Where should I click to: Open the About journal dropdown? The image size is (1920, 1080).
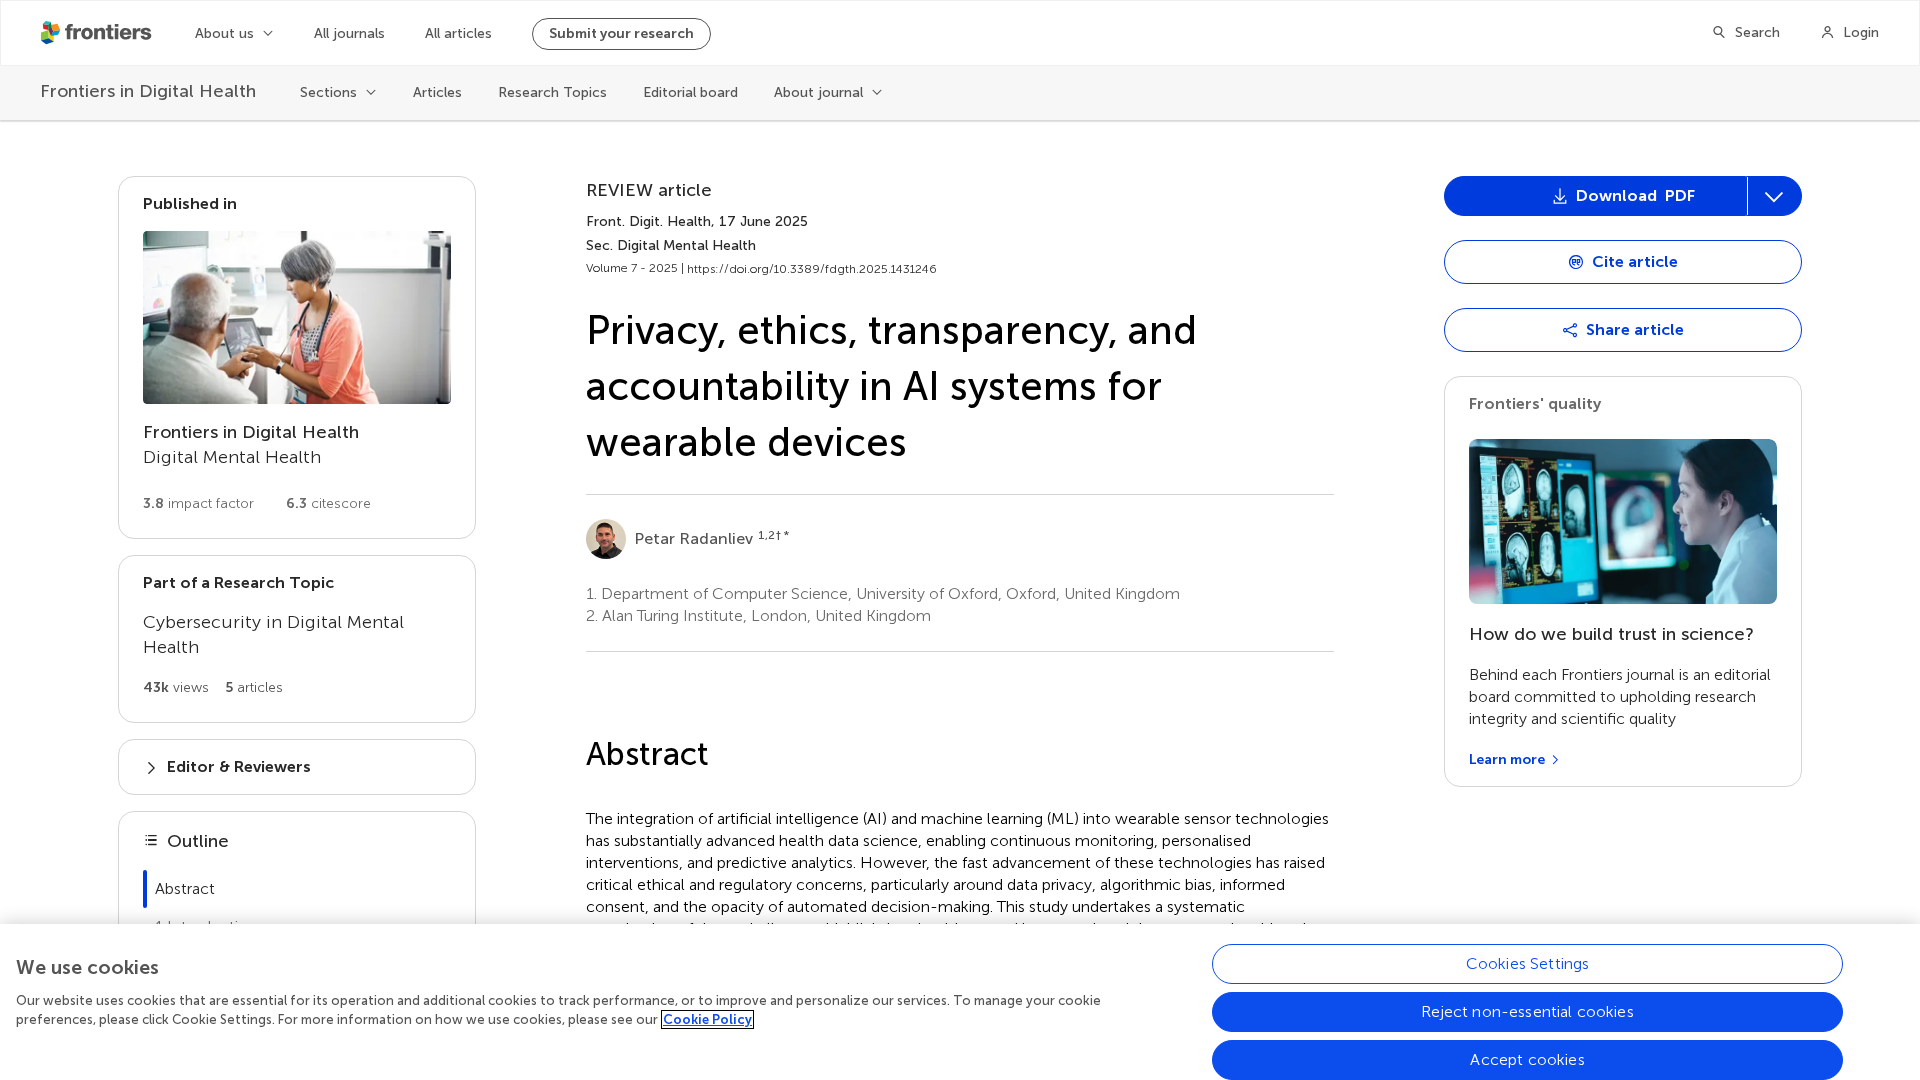(827, 92)
